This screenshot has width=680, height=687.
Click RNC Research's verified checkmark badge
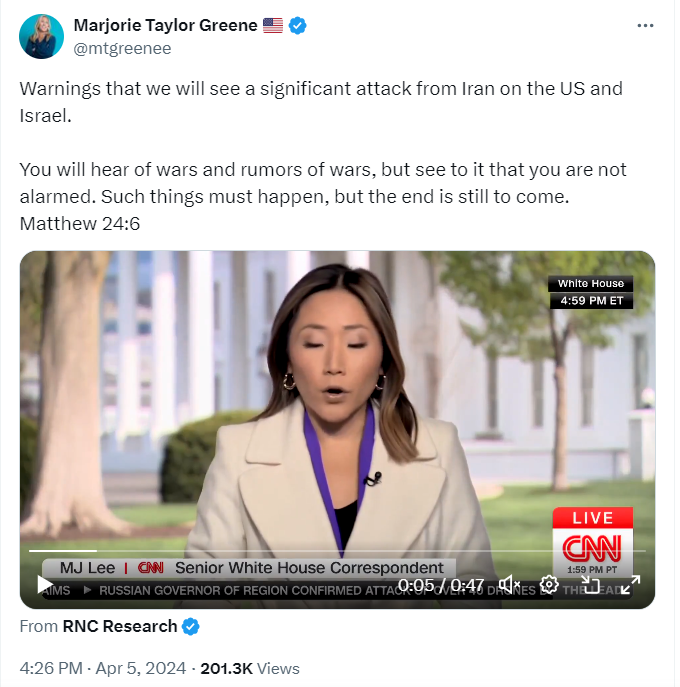tap(191, 626)
